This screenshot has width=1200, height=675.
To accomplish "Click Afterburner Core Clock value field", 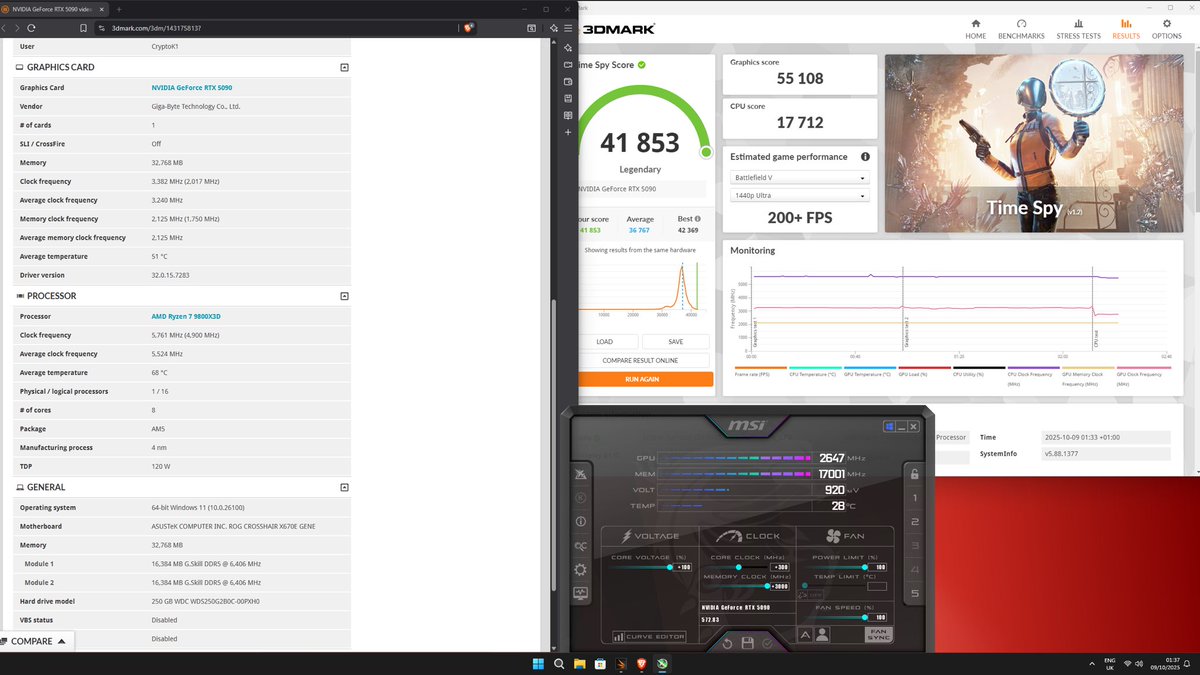I will click(781, 567).
